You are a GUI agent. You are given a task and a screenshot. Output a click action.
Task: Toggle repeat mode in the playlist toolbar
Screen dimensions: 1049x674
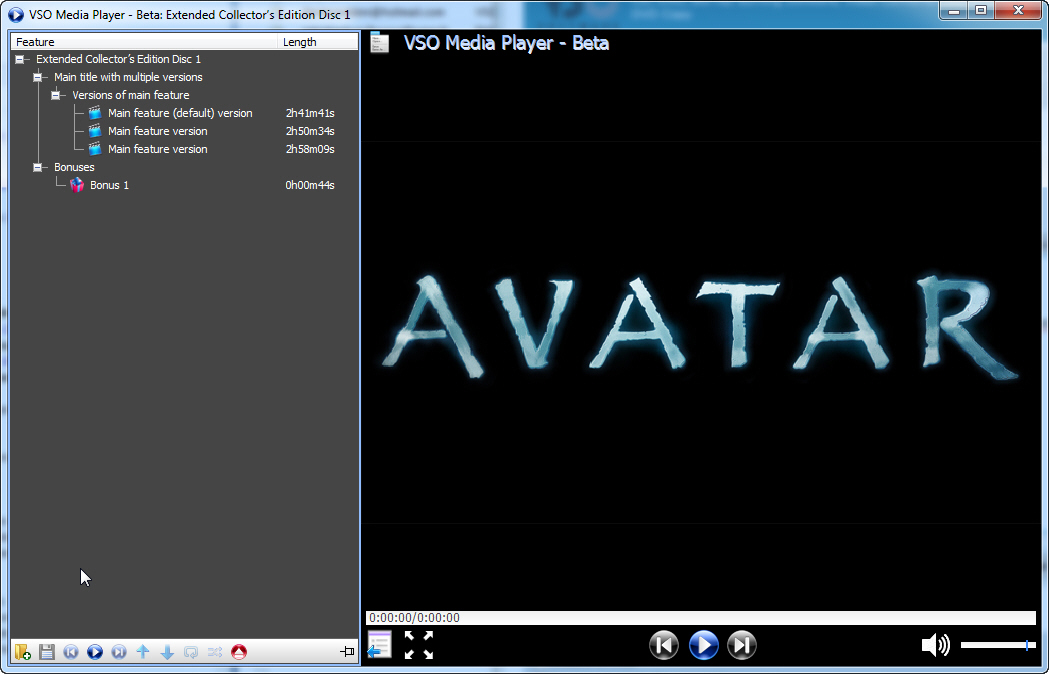coord(191,651)
